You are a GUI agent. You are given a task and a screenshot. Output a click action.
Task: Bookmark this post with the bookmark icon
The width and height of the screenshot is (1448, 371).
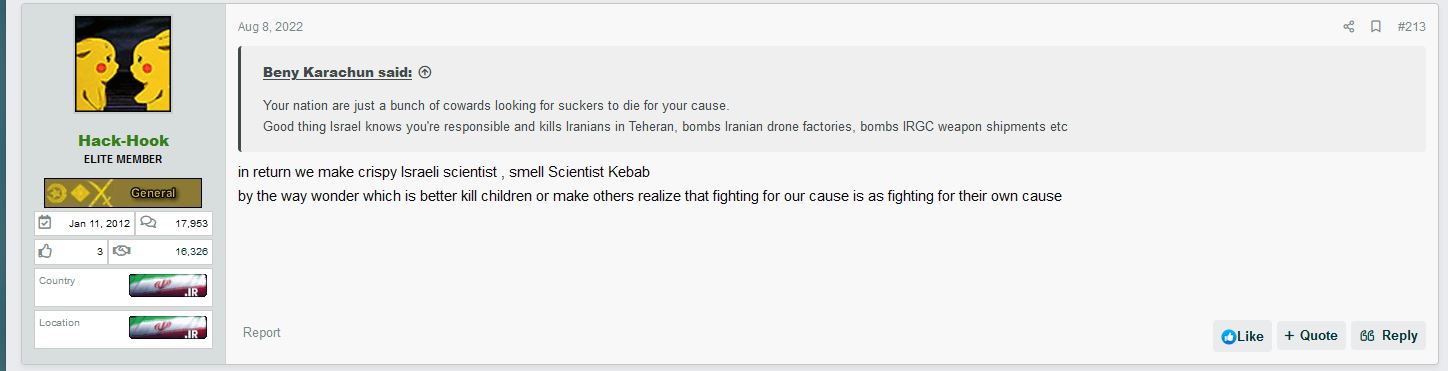tap(1376, 27)
